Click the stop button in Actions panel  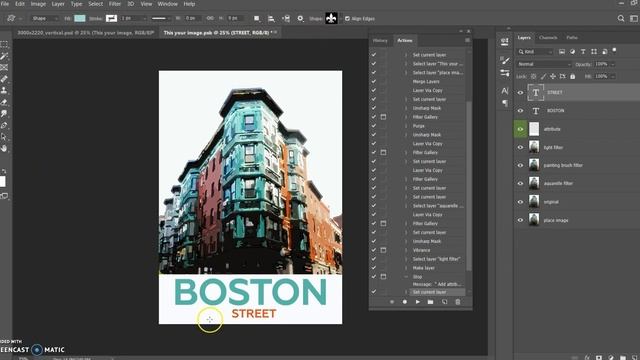[391, 302]
